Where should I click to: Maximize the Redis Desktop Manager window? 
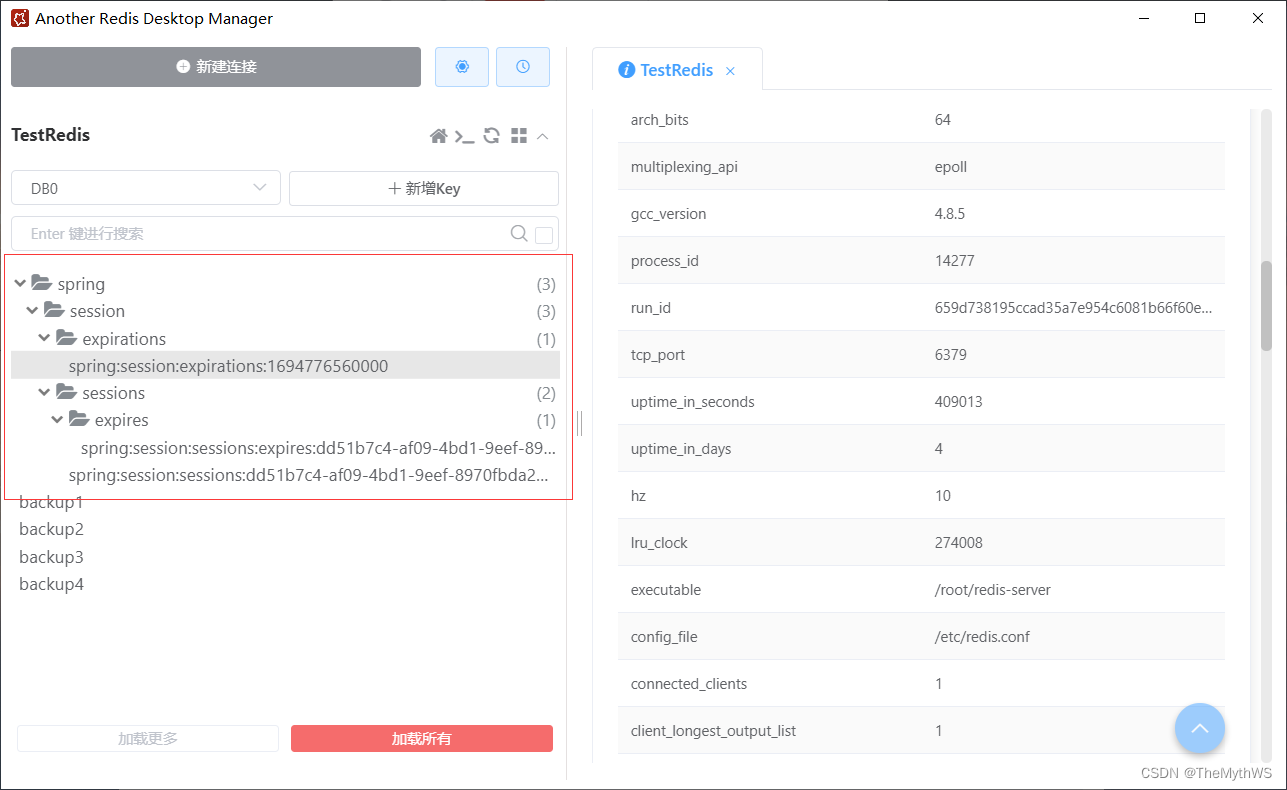[x=1200, y=18]
